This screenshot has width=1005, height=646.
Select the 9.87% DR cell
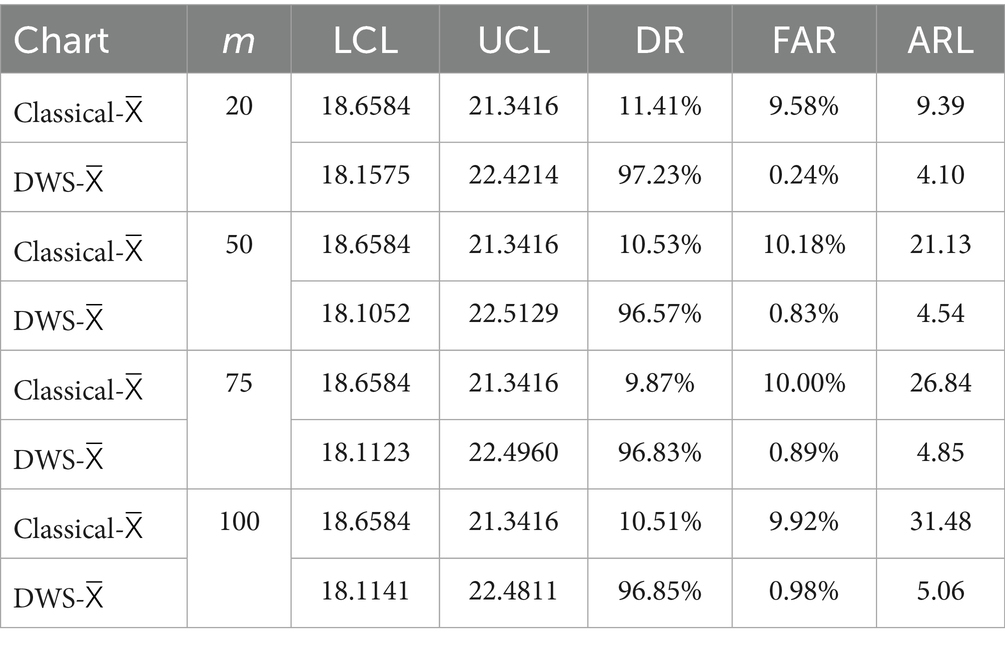coord(659,384)
